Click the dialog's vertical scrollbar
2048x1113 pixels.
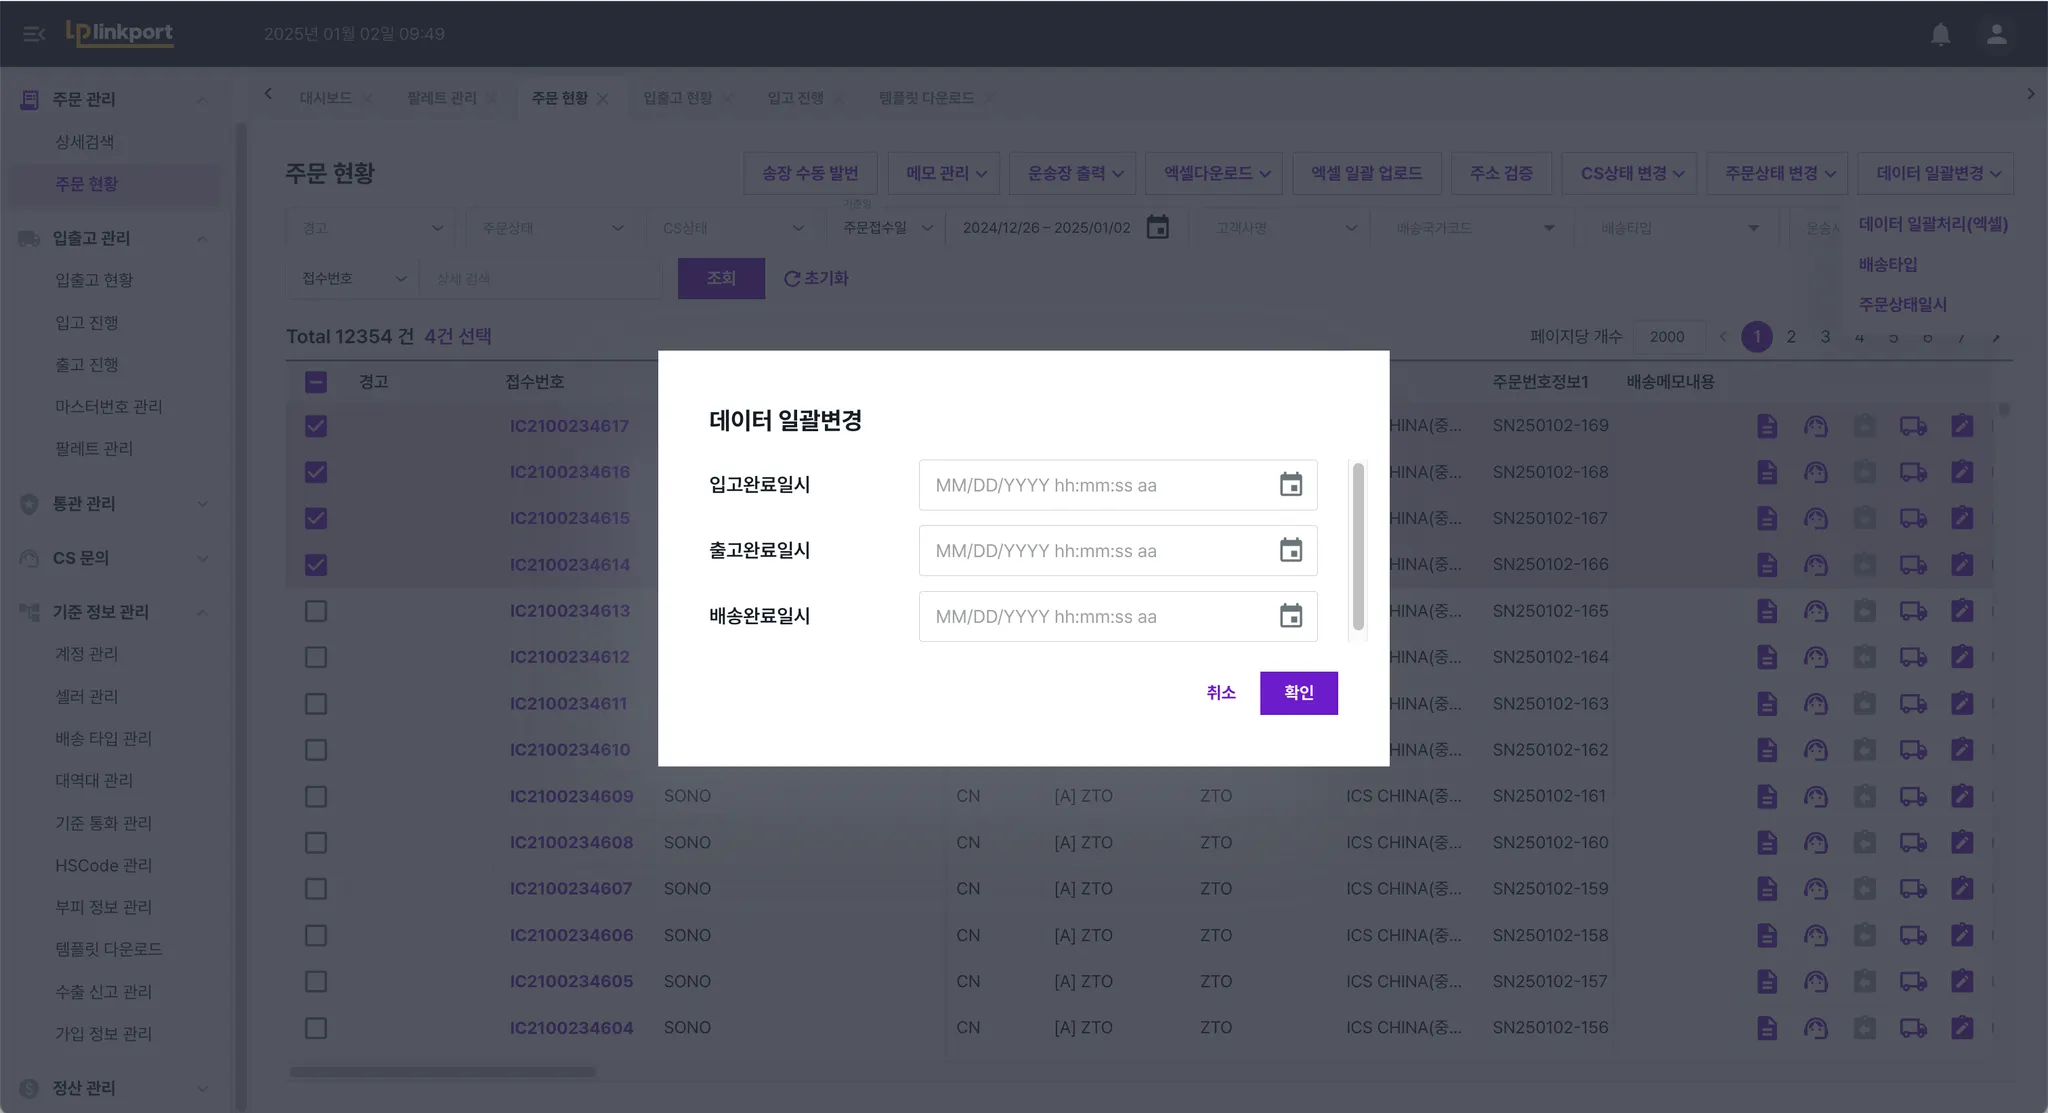coord(1358,546)
